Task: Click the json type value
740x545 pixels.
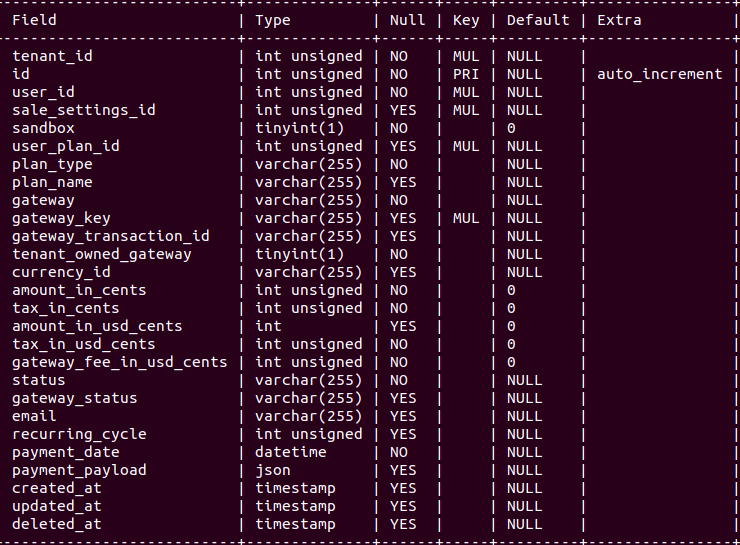Action: click(x=273, y=470)
